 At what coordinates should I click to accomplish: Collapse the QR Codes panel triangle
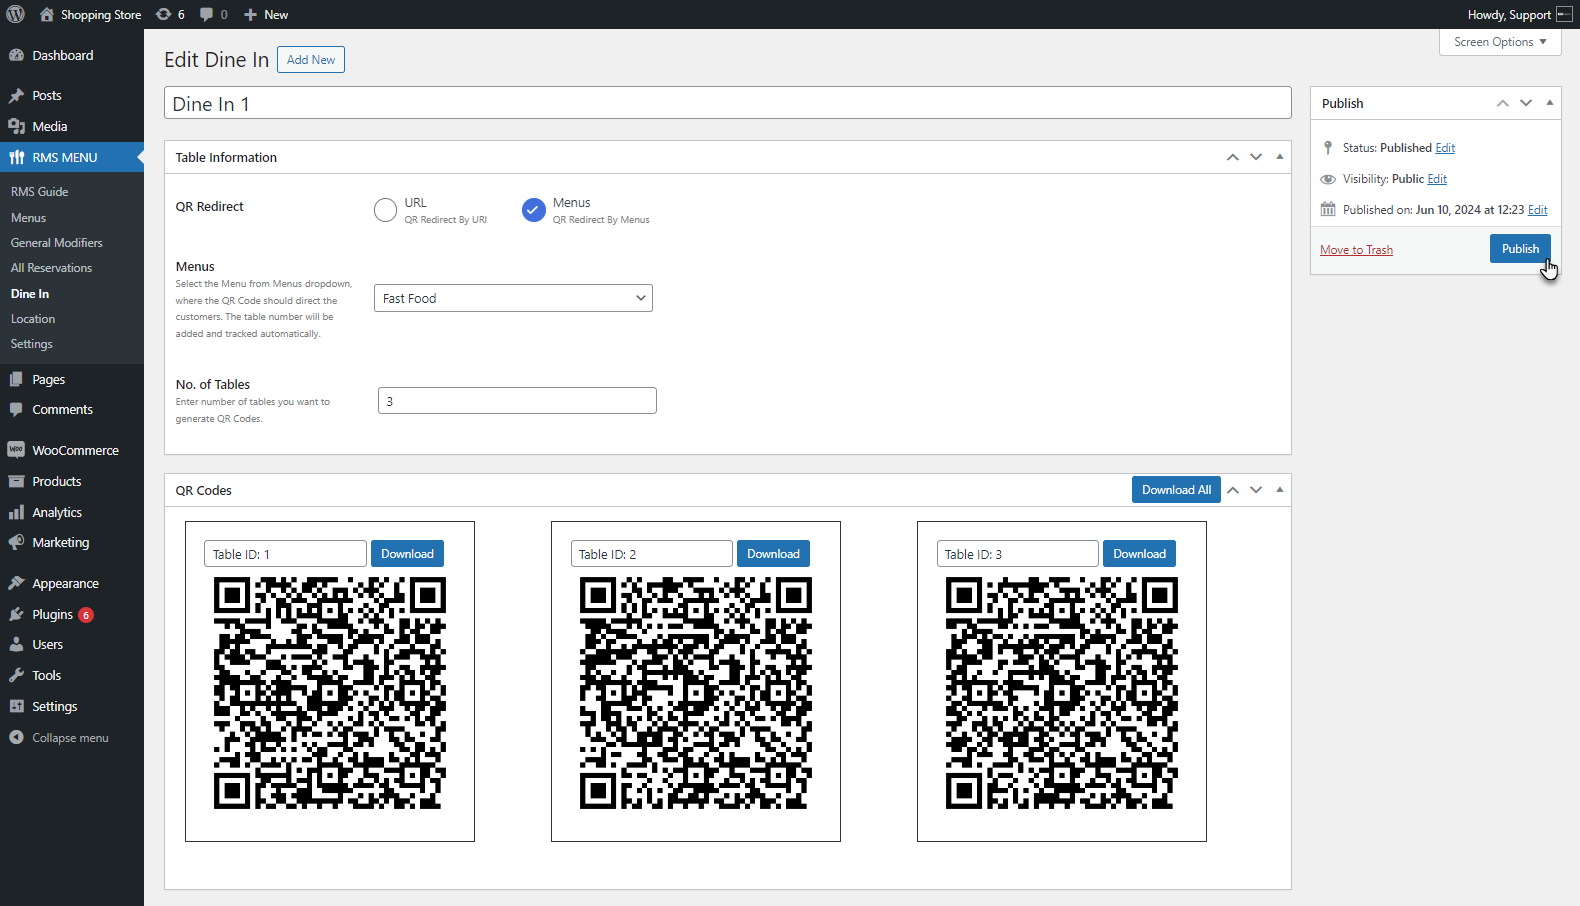[x=1279, y=490]
